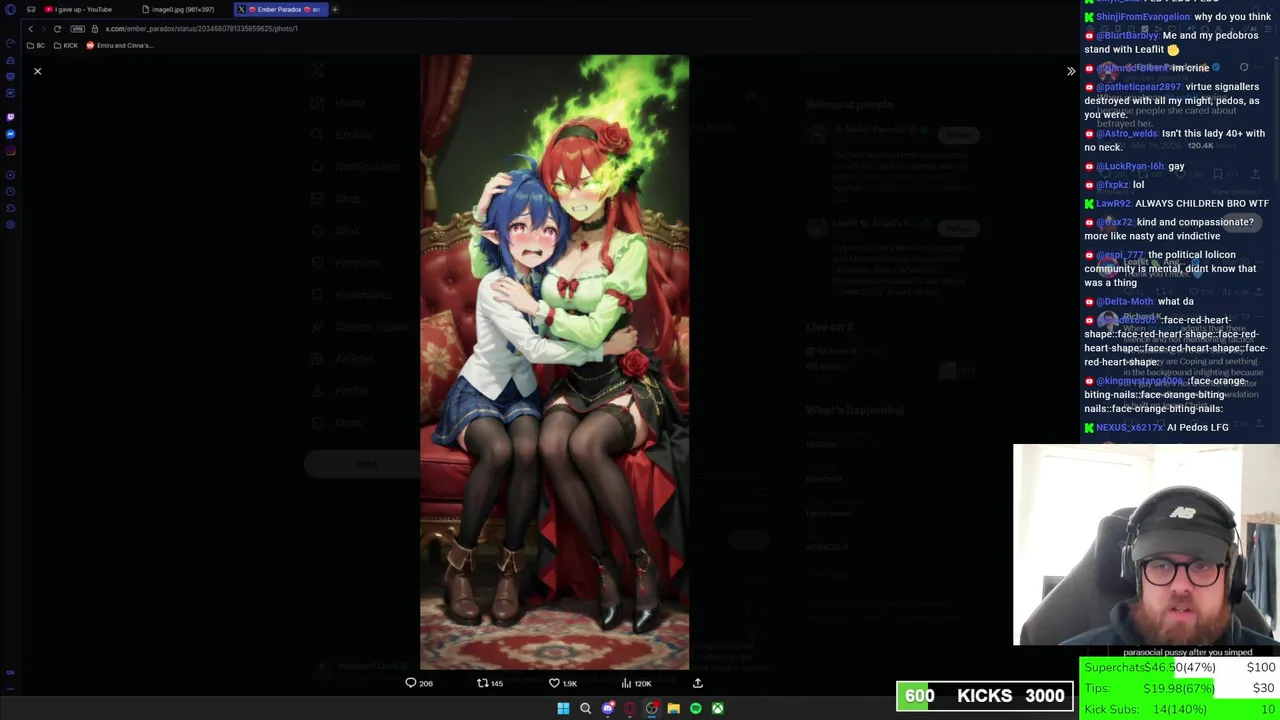Open the Twitch sidebar panel
1280x720 pixels.
click(x=10, y=117)
